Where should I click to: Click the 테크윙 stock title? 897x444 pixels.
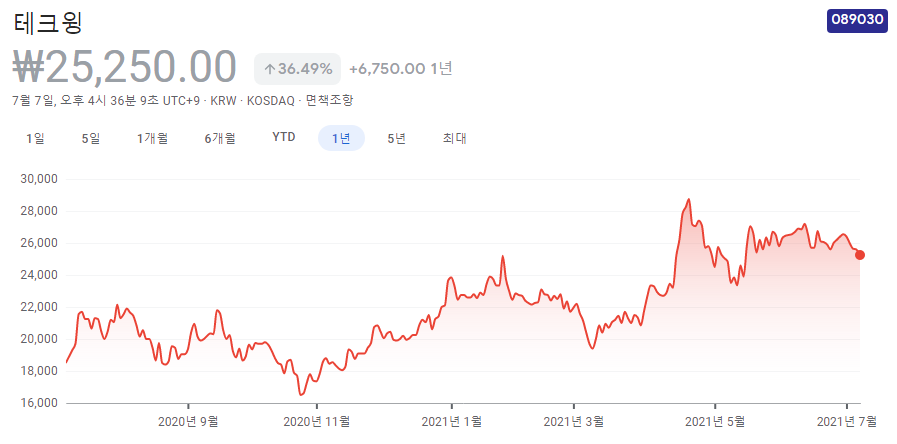48,22
